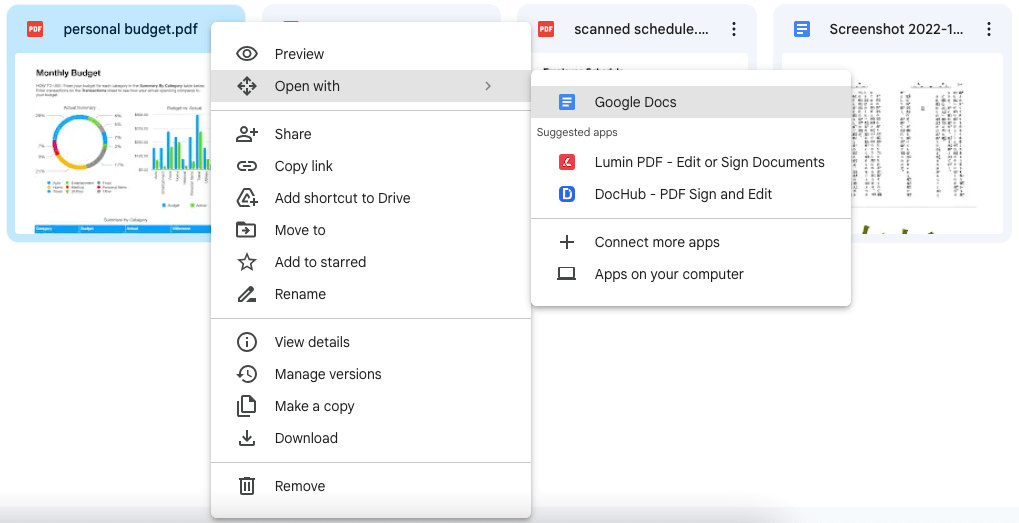
Task: Select the Move to entry
Action: (x=370, y=229)
